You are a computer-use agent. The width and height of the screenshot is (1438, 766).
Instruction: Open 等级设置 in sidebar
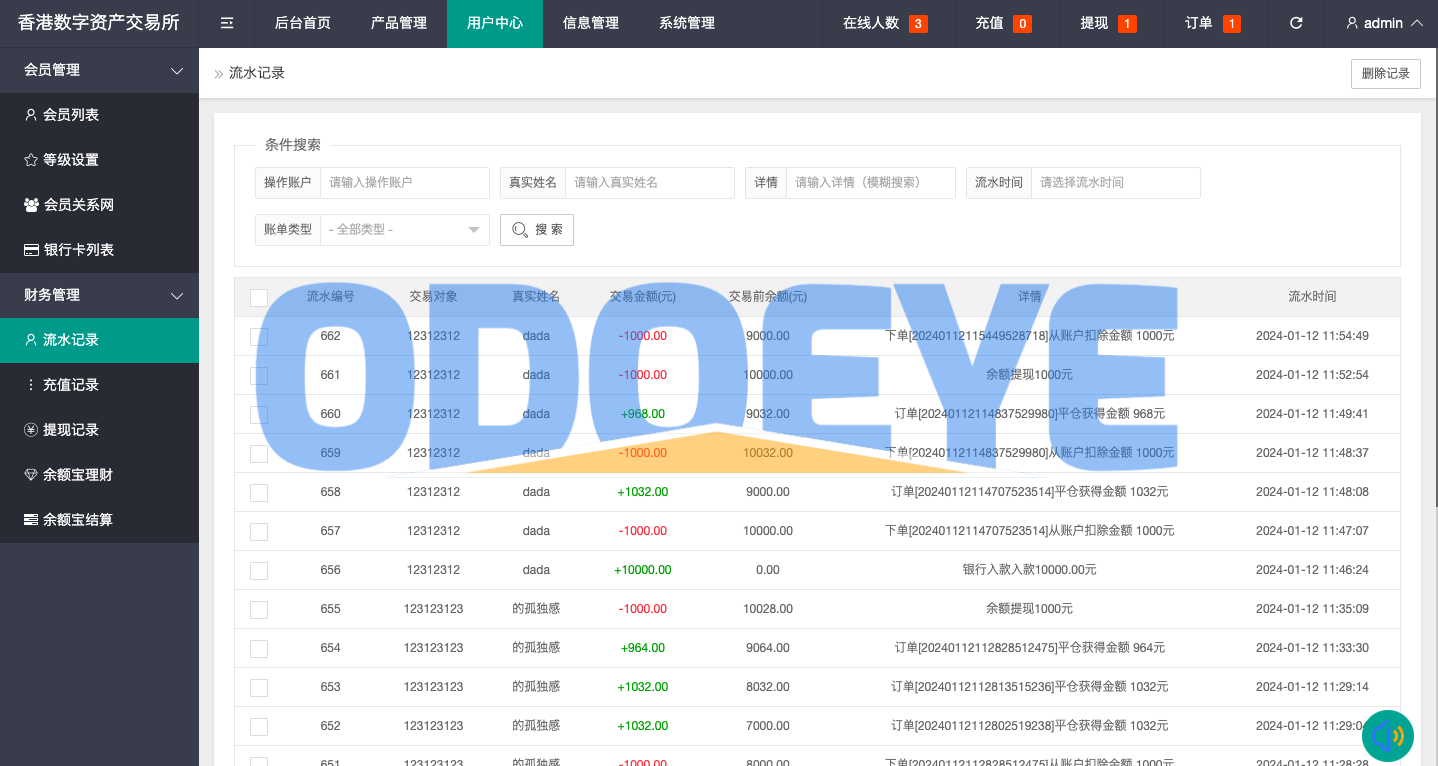tap(99, 160)
